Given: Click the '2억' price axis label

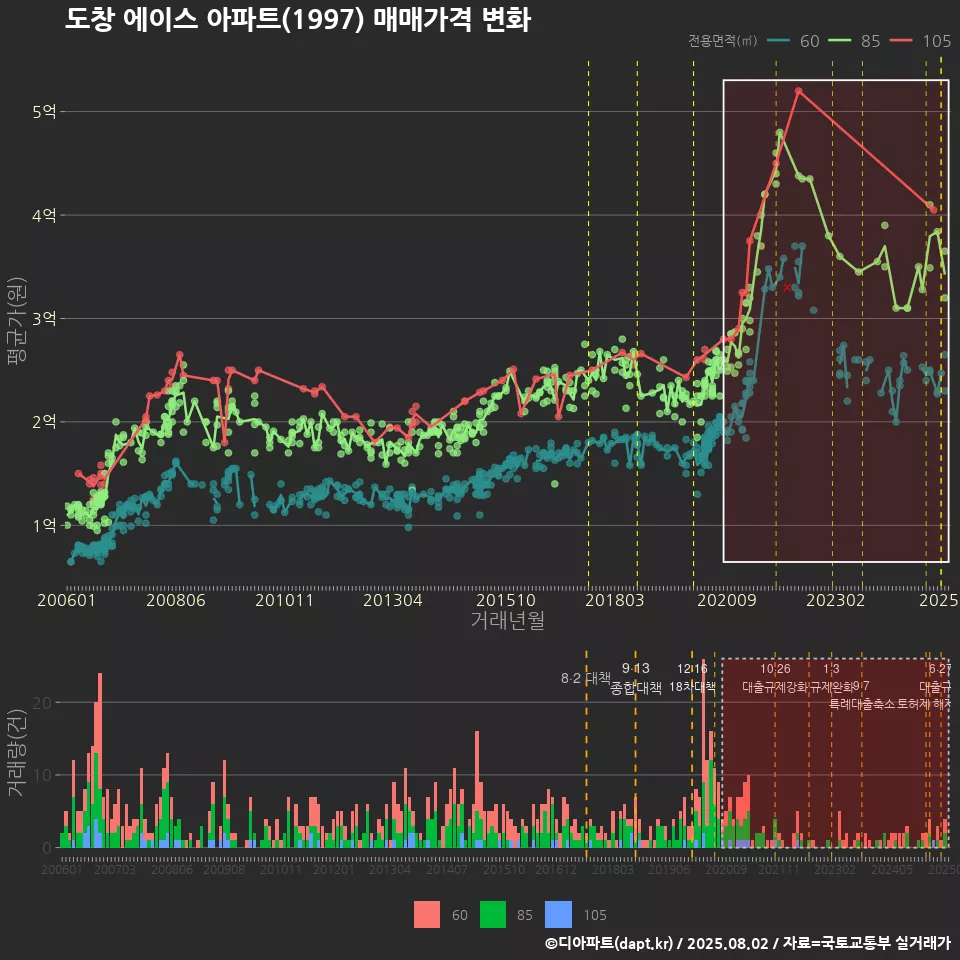Looking at the screenshot, I should click(x=45, y=422).
